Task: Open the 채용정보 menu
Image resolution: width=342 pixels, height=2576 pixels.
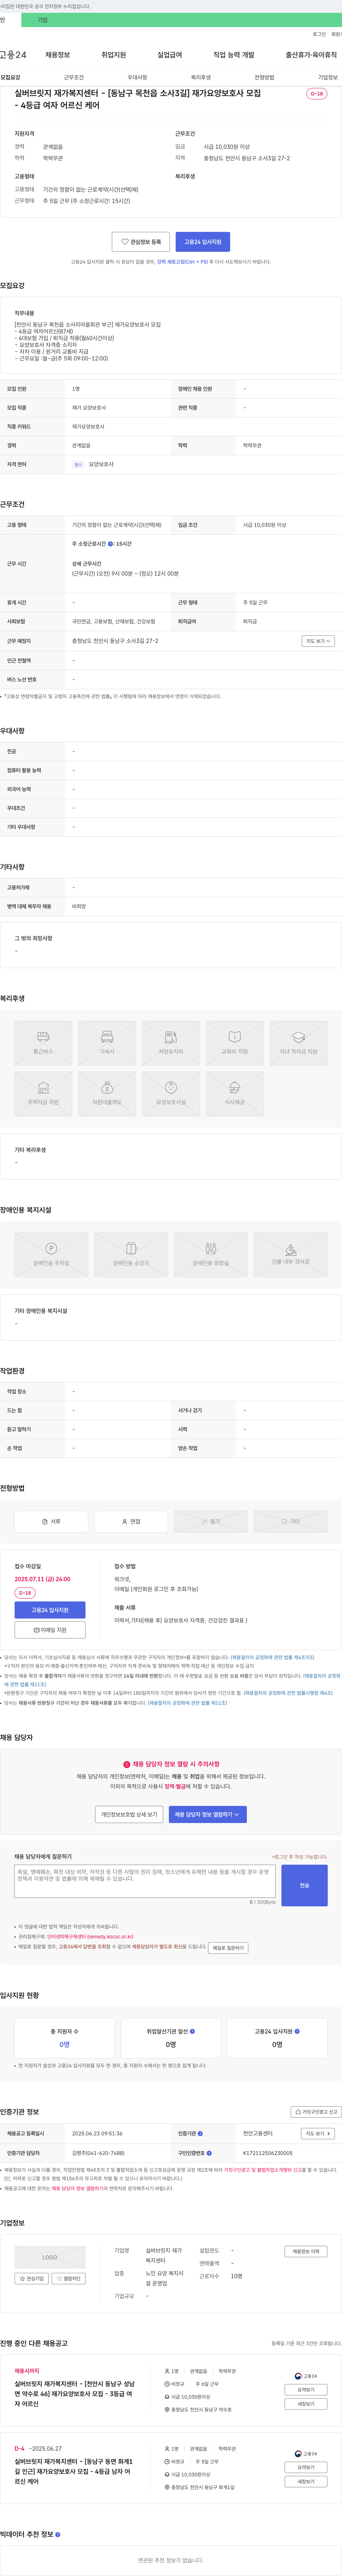Action: [x=58, y=55]
